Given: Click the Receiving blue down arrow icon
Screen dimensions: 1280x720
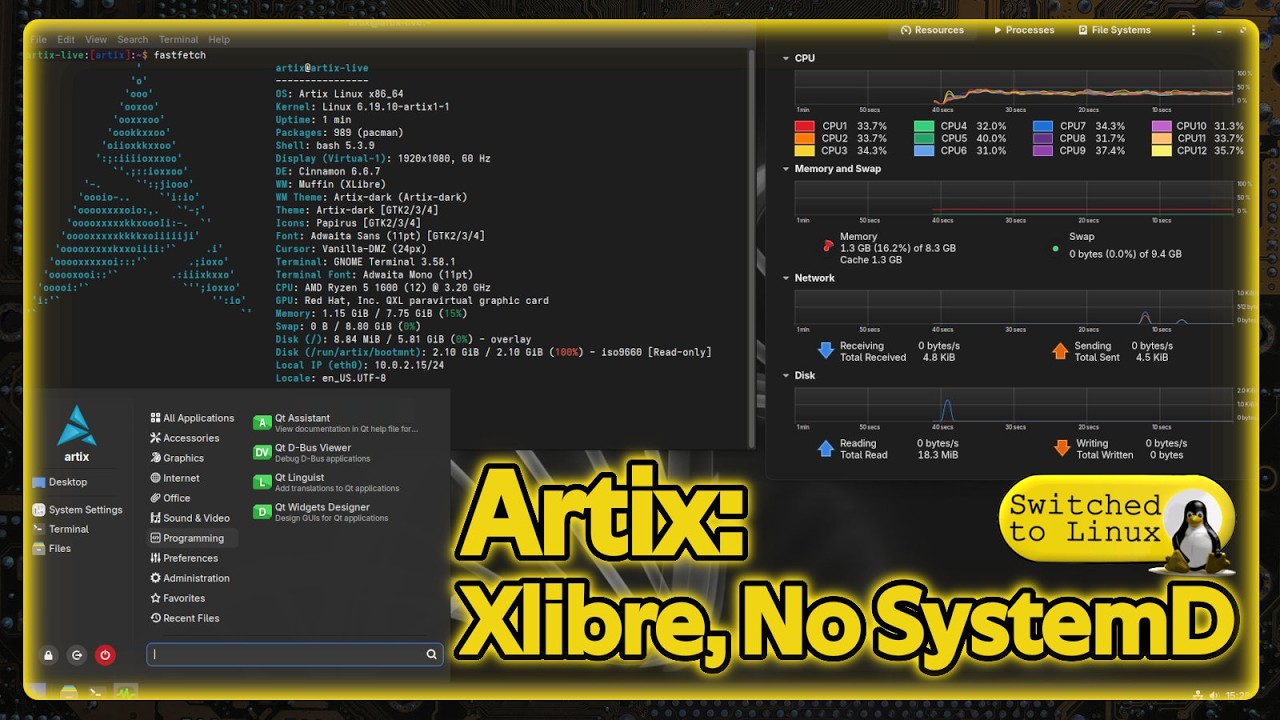Looking at the screenshot, I should click(x=825, y=351).
